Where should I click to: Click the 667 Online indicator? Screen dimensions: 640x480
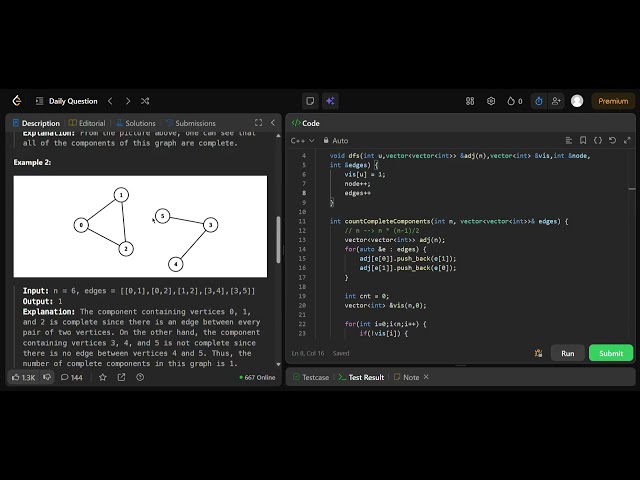pos(257,378)
